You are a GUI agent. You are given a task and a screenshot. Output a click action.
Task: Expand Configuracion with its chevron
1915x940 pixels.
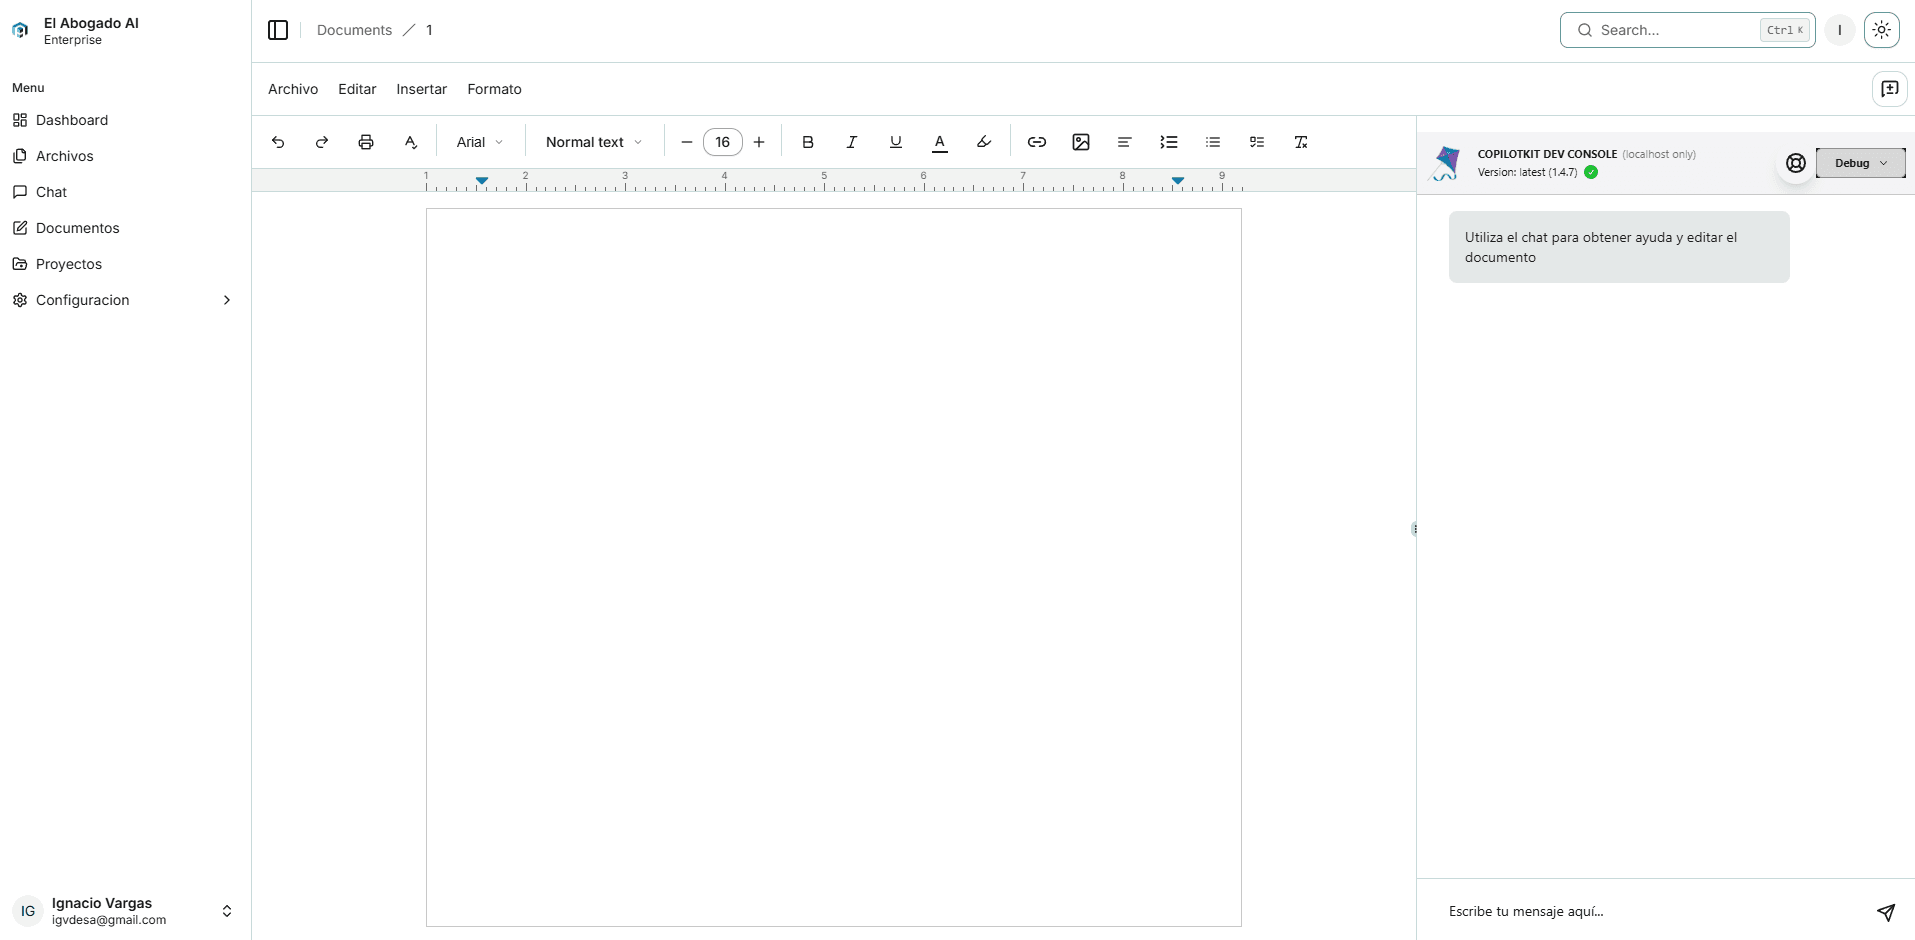227,300
